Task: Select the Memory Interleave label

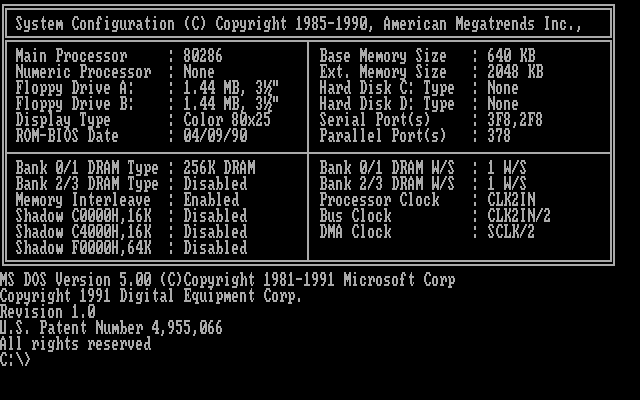Action: coord(83,200)
